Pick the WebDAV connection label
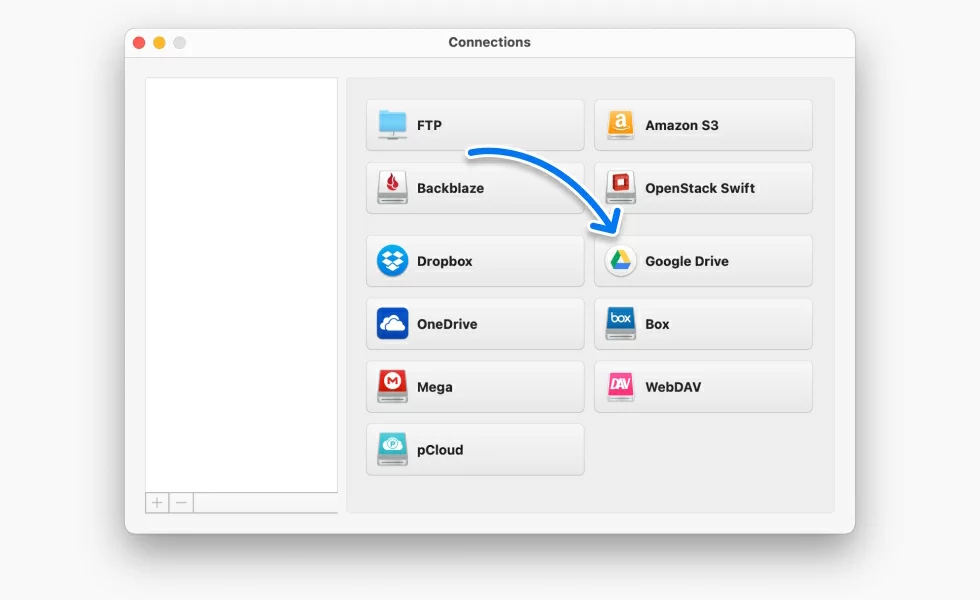The image size is (980, 600). (x=673, y=388)
